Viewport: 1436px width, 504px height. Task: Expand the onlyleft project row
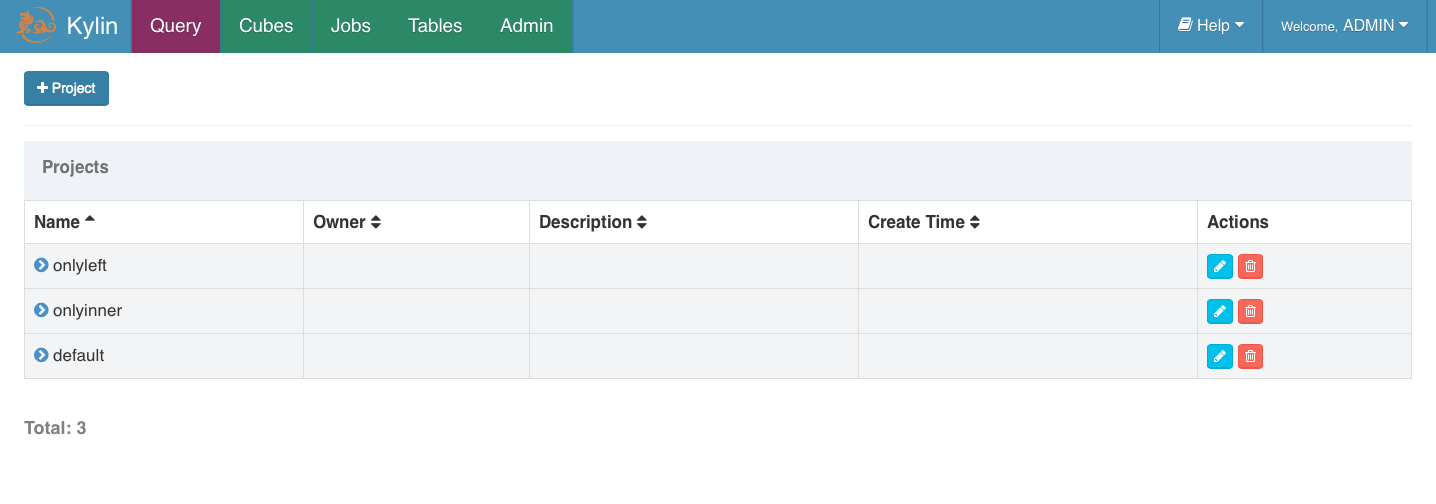pyautogui.click(x=41, y=265)
